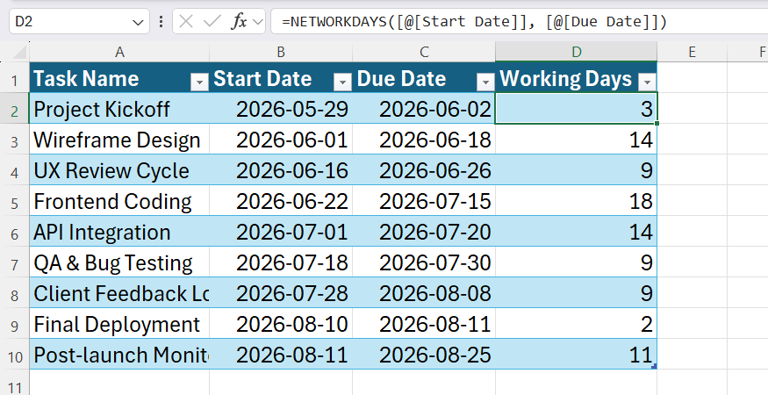
Task: Select due date 2026-08-25 cell
Action: coord(424,355)
